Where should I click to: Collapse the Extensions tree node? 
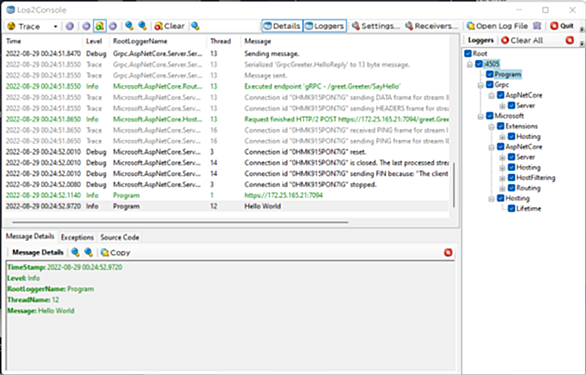point(492,127)
